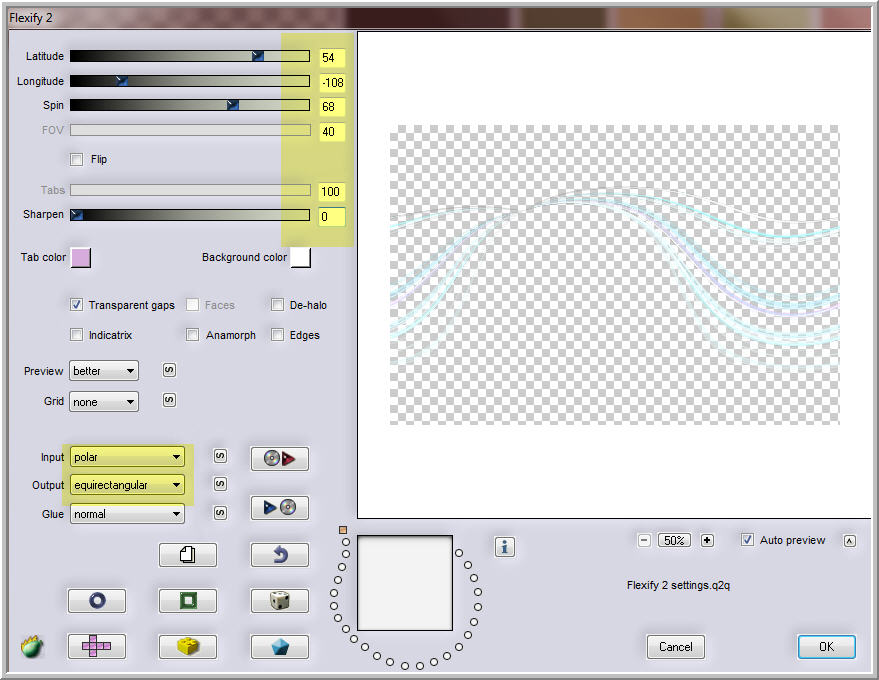This screenshot has width=879, height=680.
Task: Click the Flexify 2 settings.q2q text
Action: point(678,585)
